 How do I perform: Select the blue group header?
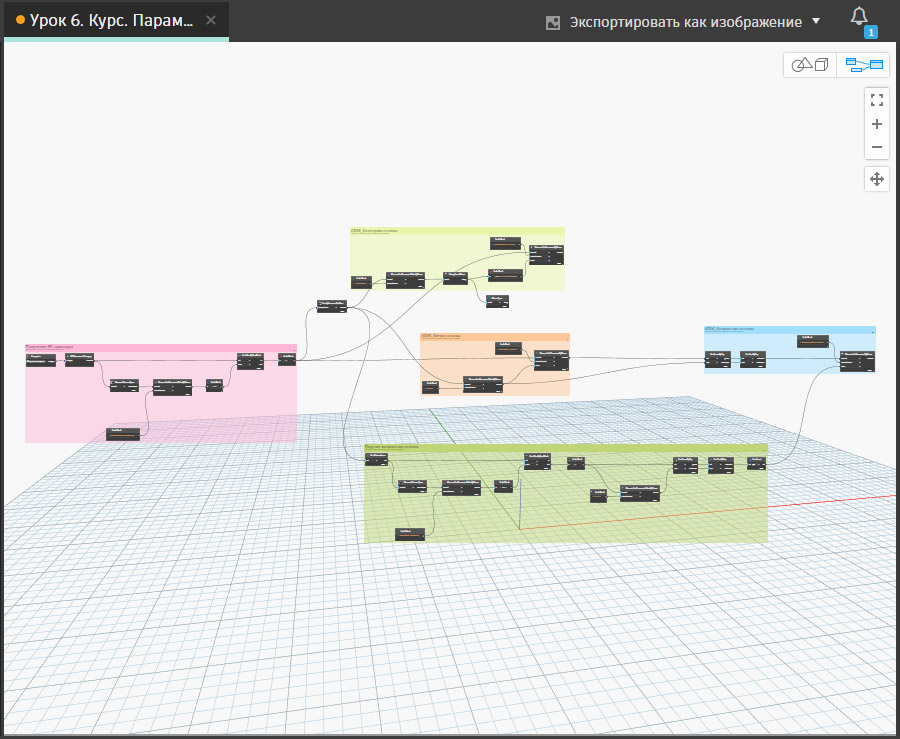[788, 328]
